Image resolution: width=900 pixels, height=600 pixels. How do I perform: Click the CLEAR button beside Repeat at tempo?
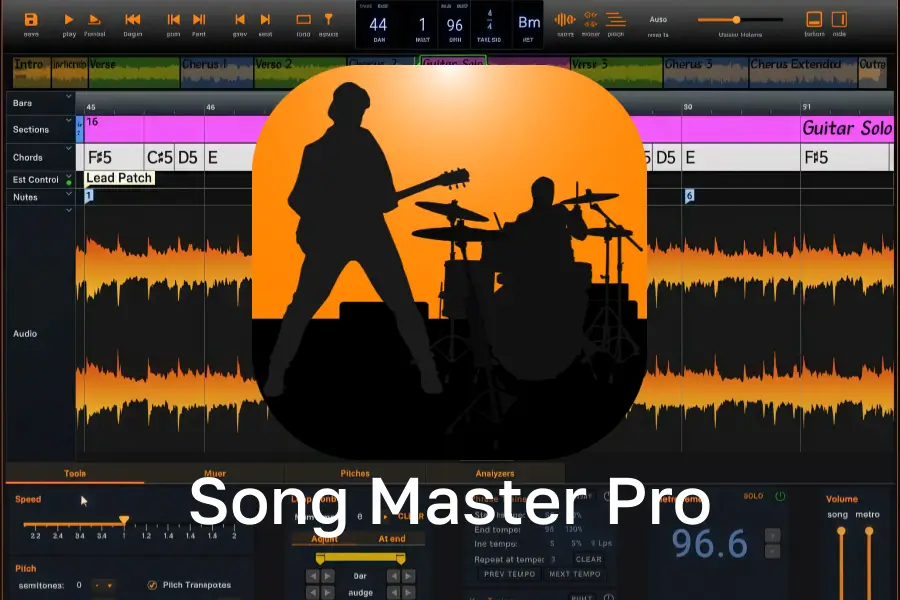(x=588, y=559)
